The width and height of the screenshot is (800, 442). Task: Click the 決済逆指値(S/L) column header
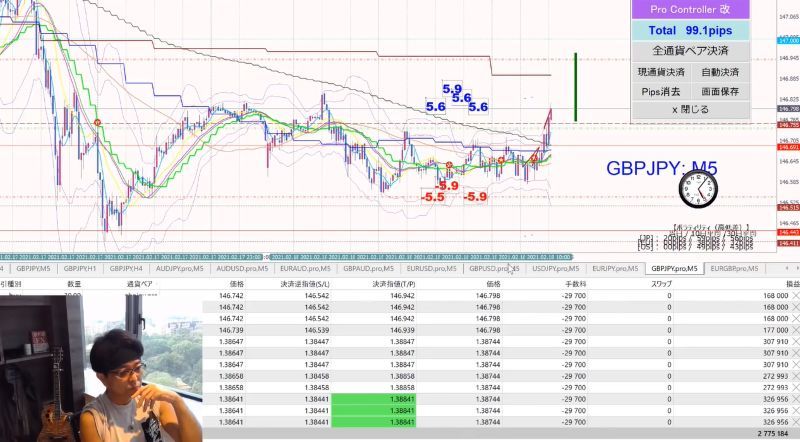pos(305,284)
